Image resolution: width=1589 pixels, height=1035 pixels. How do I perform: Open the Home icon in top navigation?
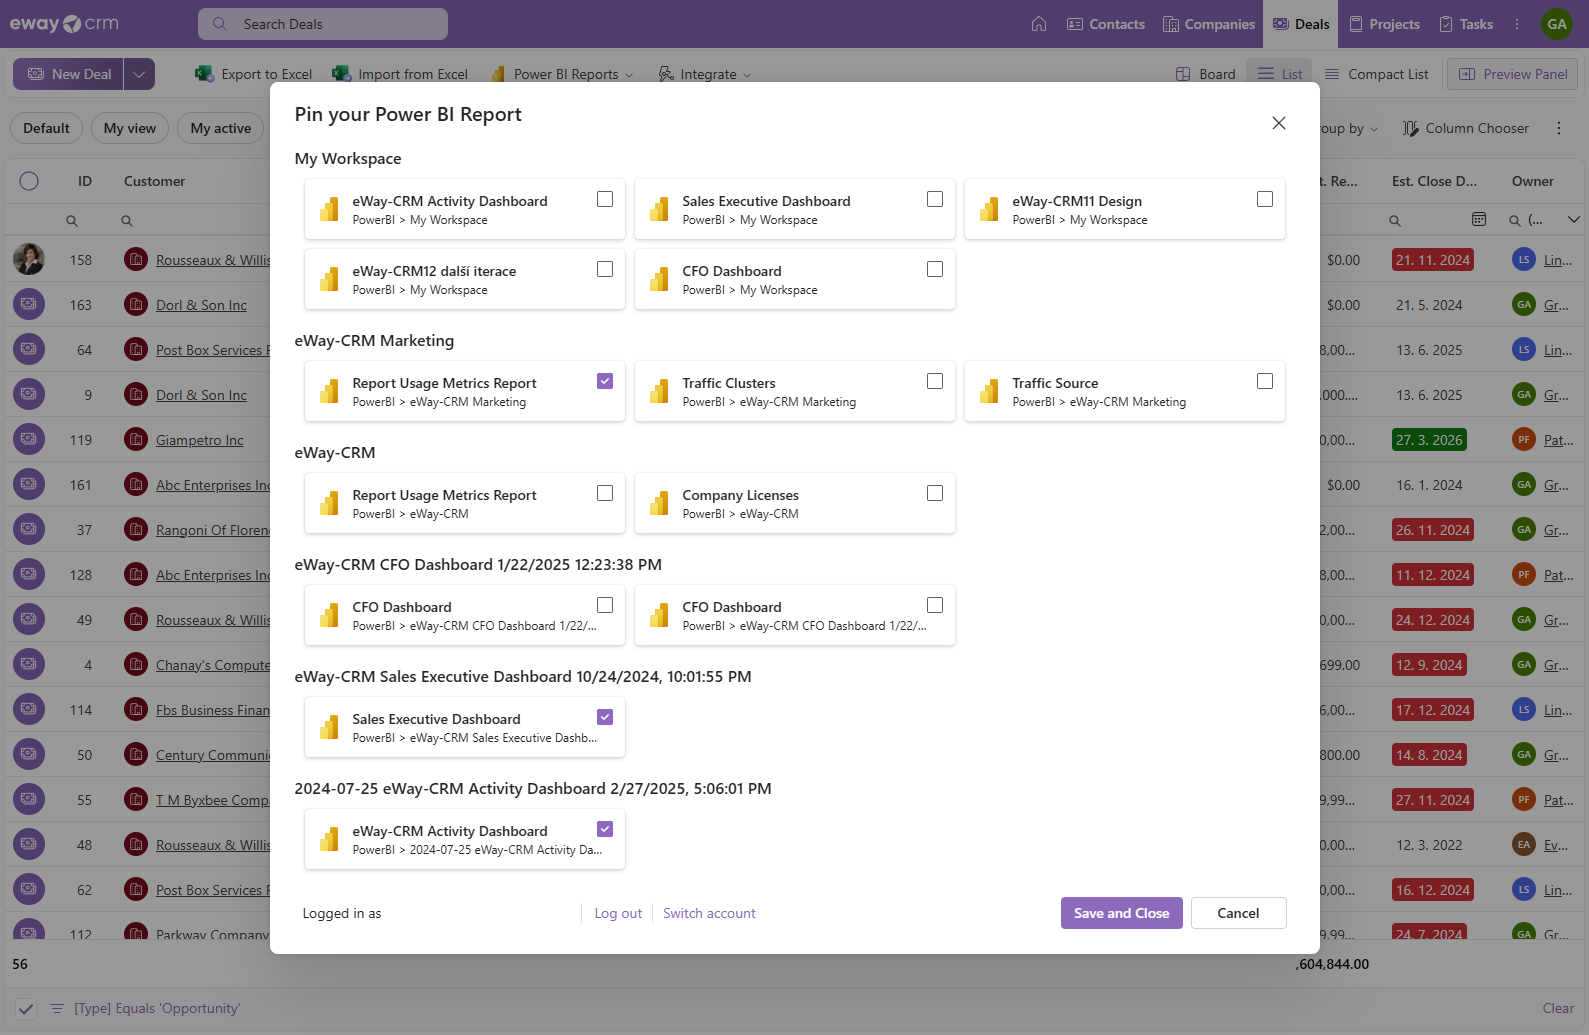pos(1039,24)
